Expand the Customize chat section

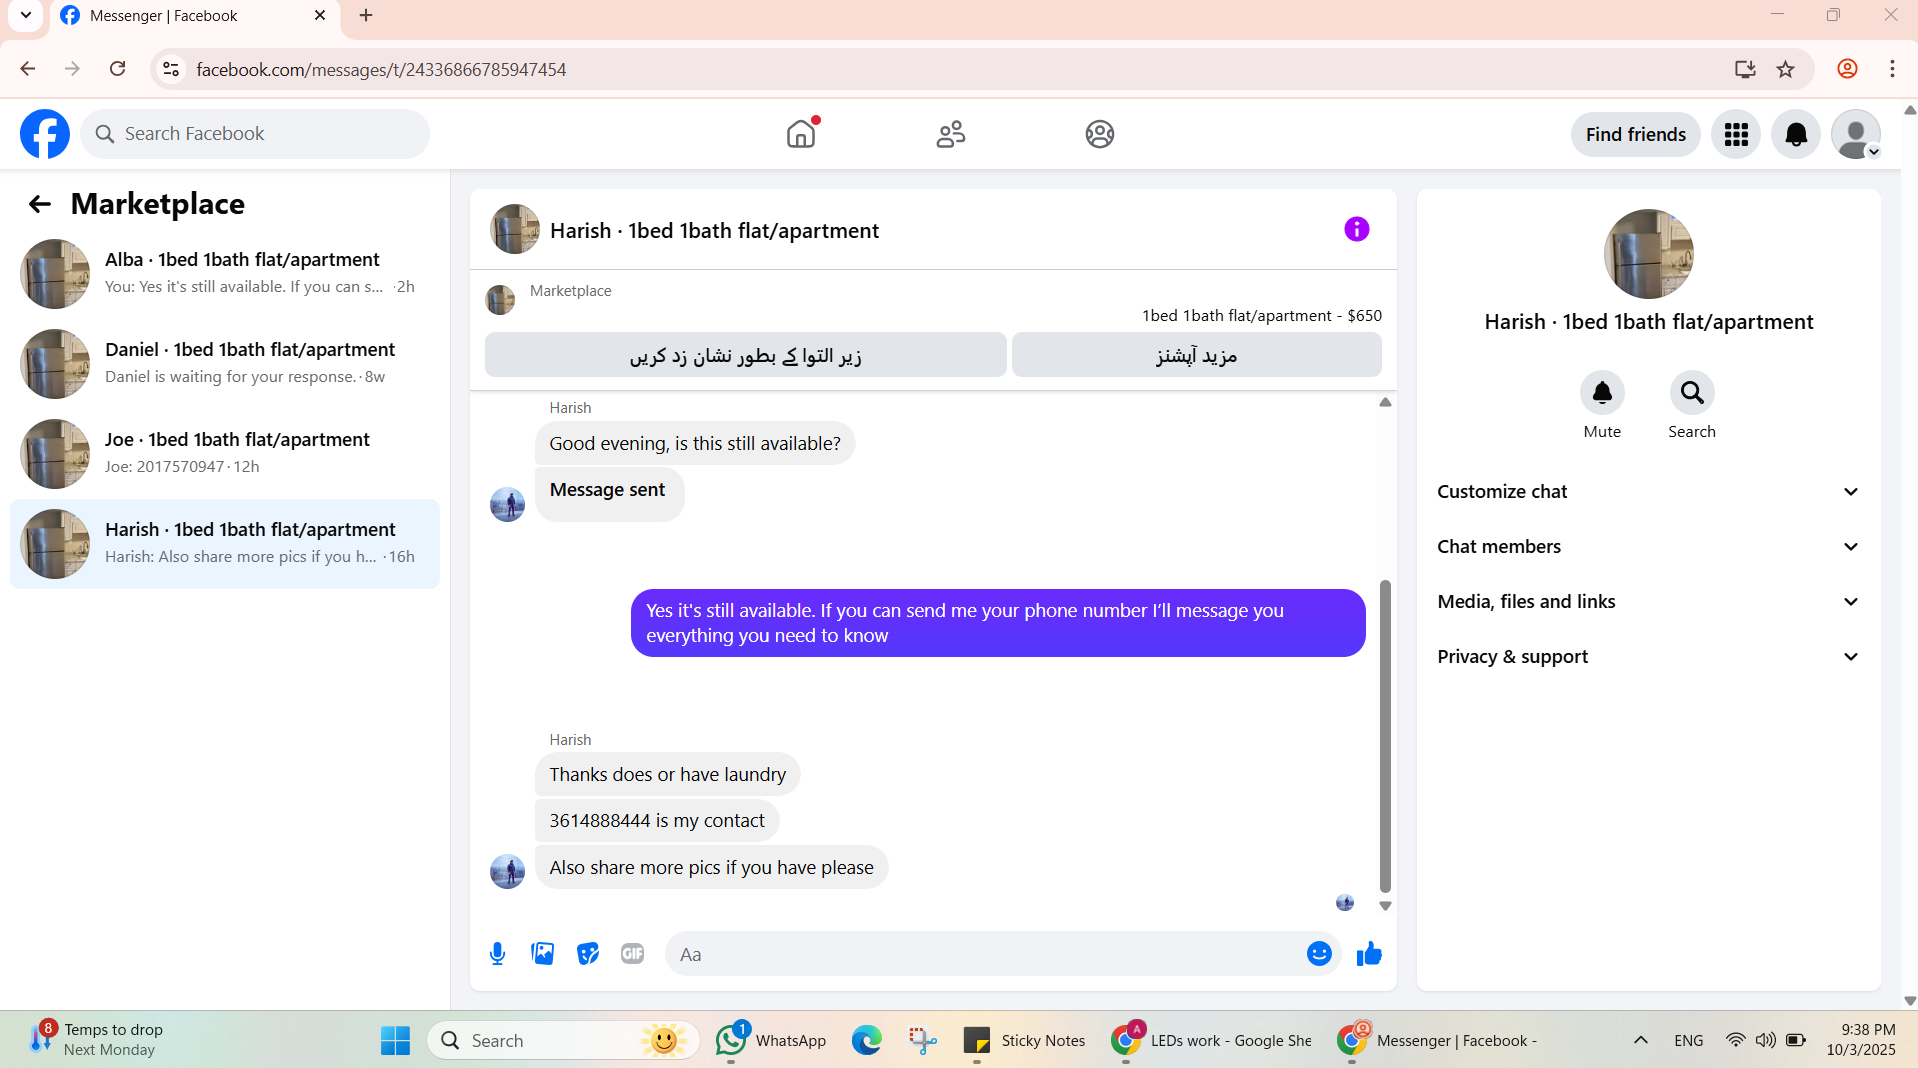(1648, 492)
